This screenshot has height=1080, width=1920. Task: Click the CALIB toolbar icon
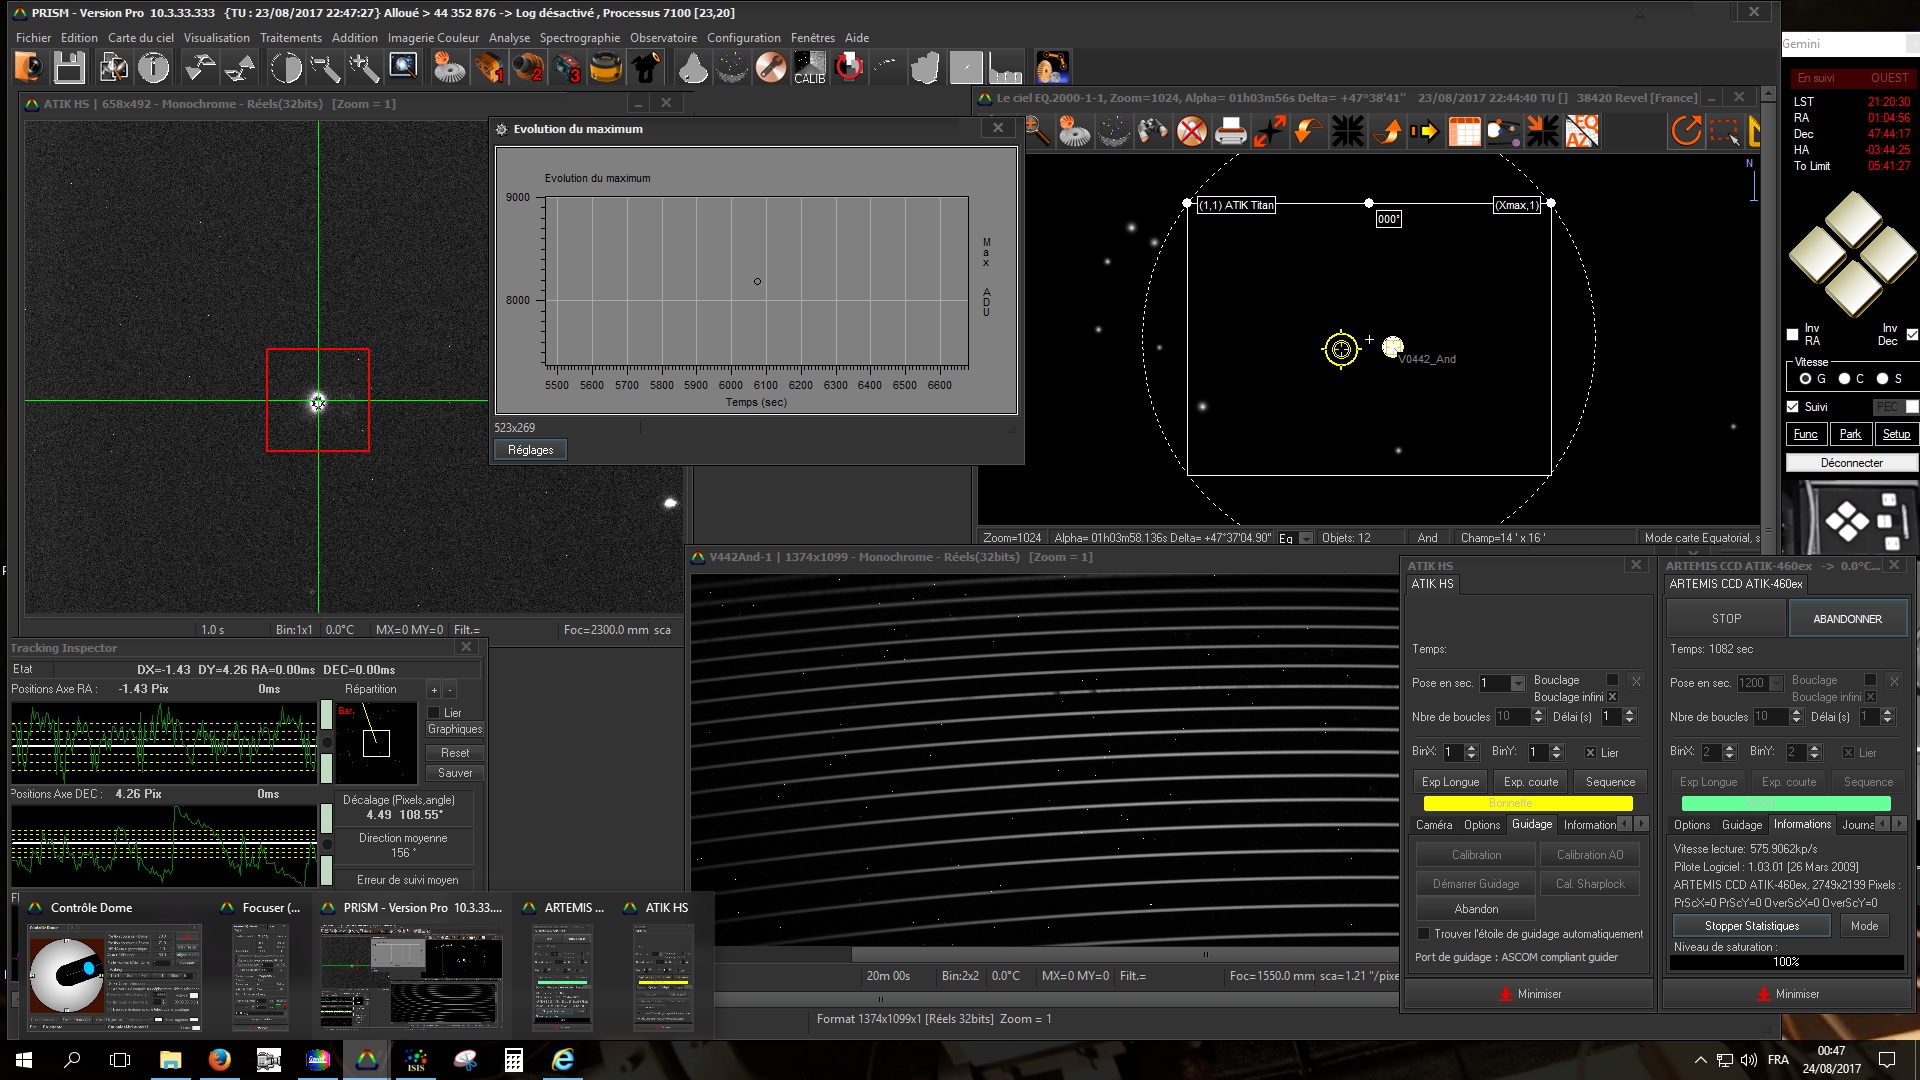(x=809, y=68)
